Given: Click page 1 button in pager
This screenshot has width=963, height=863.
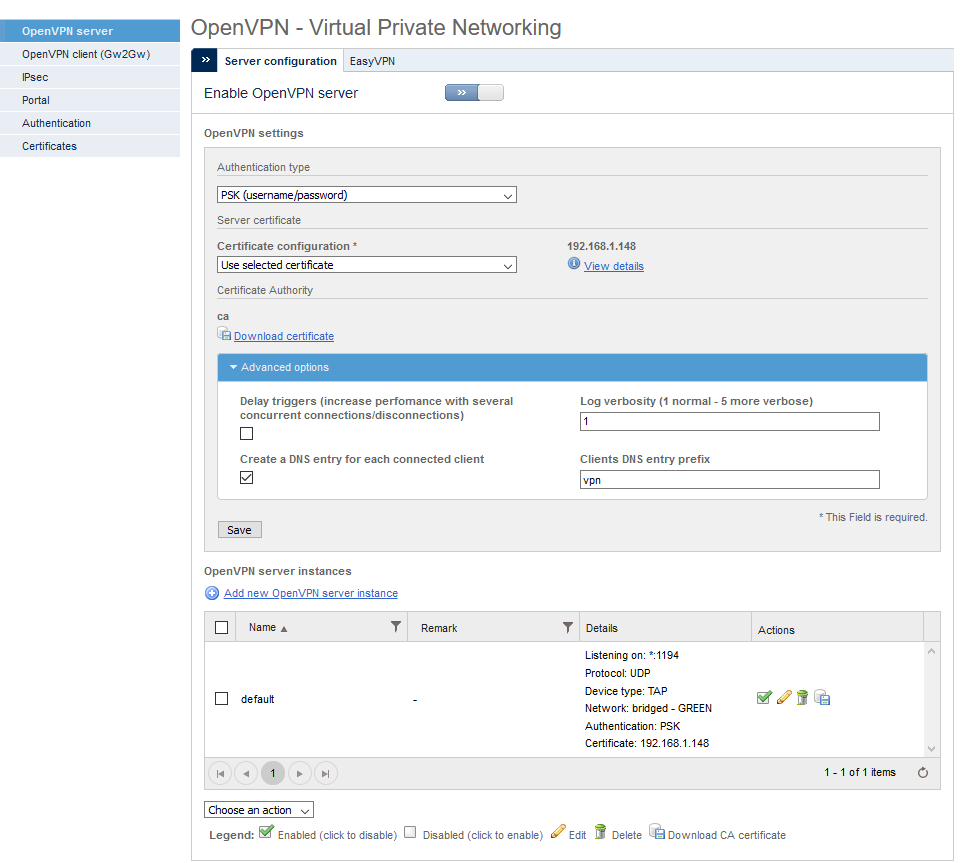Looking at the screenshot, I should tap(273, 773).
